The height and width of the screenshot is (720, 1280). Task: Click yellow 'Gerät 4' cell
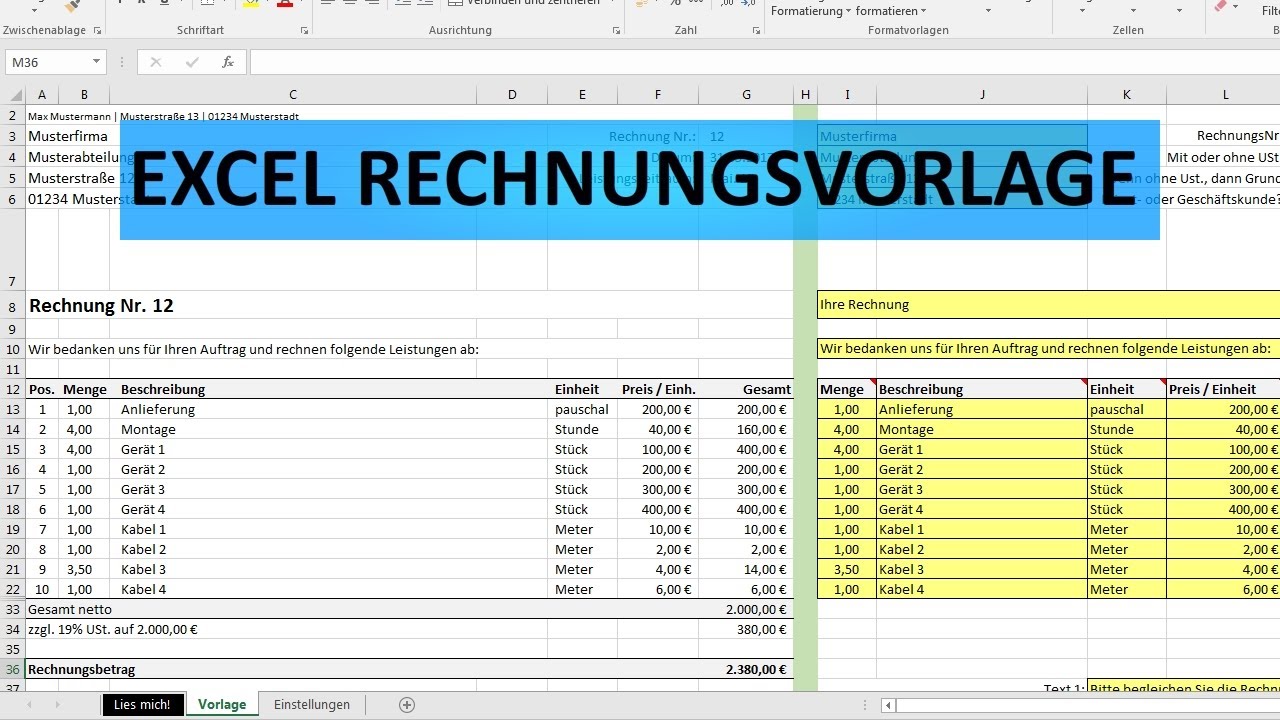click(982, 509)
